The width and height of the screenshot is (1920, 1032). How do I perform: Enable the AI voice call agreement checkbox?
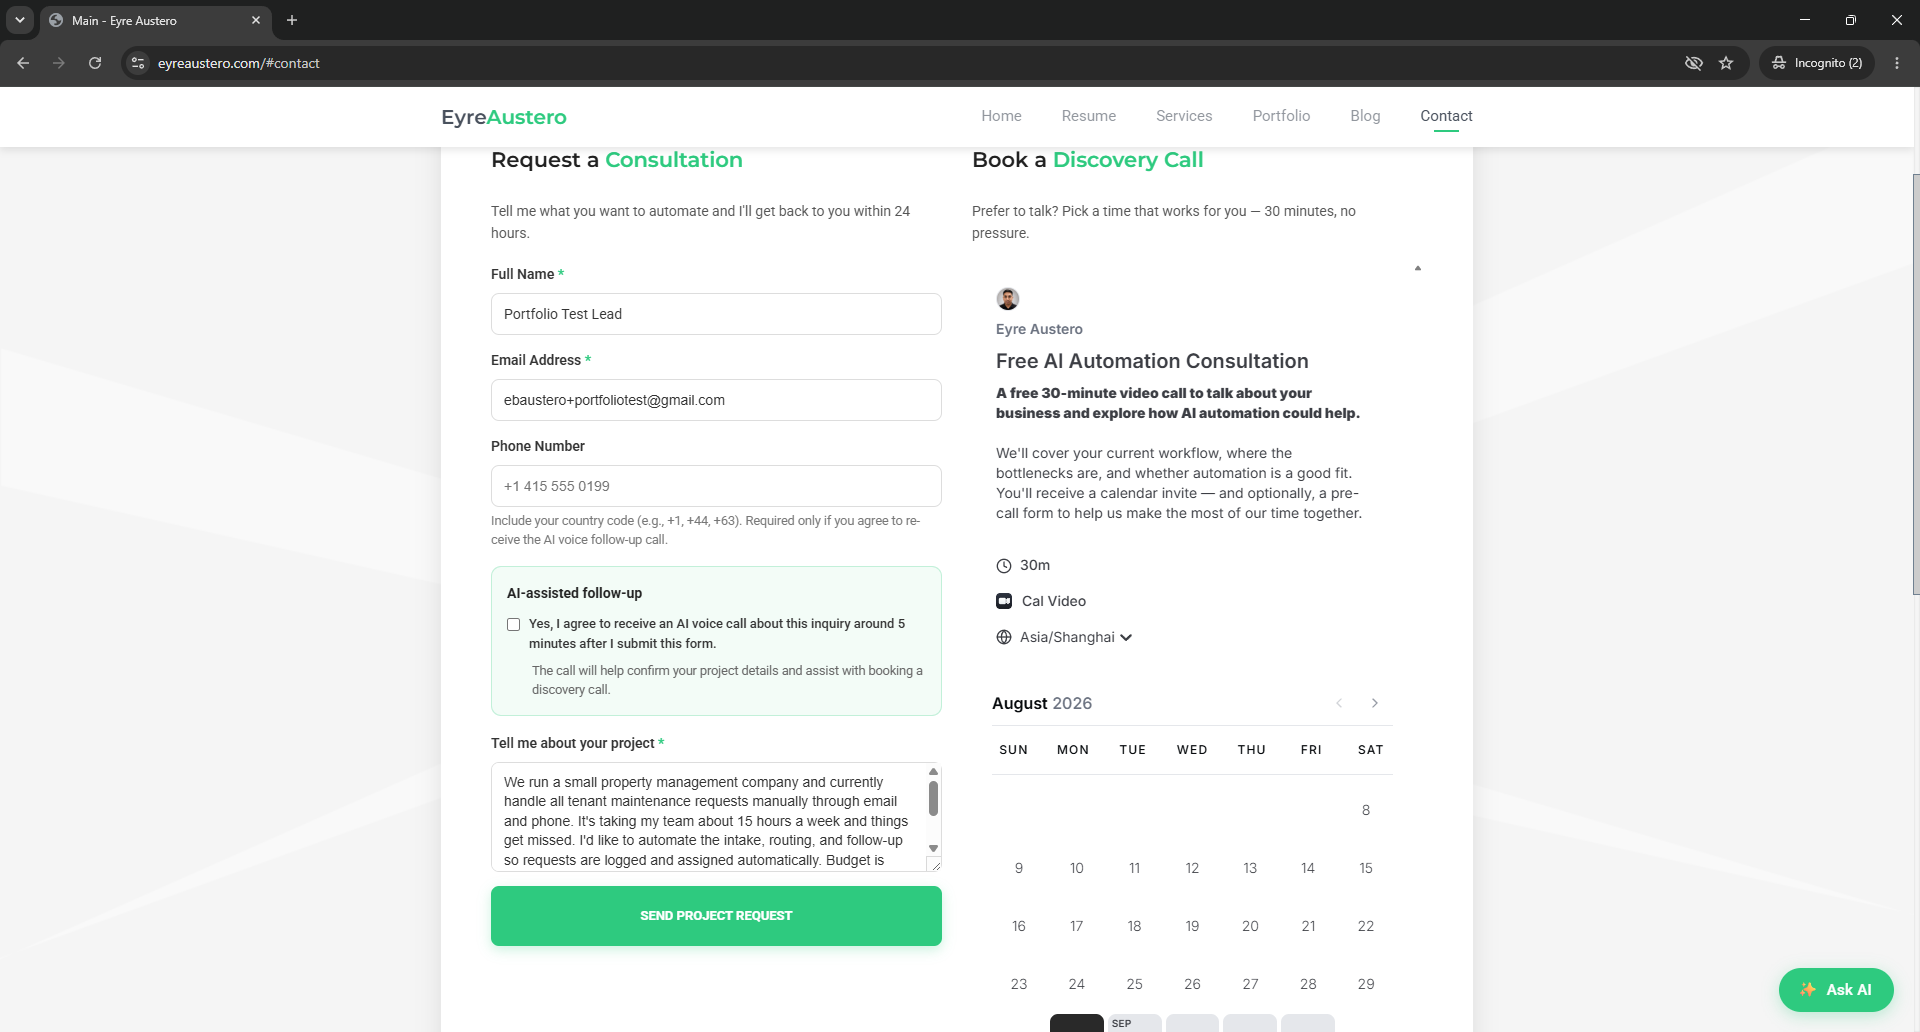coord(513,624)
